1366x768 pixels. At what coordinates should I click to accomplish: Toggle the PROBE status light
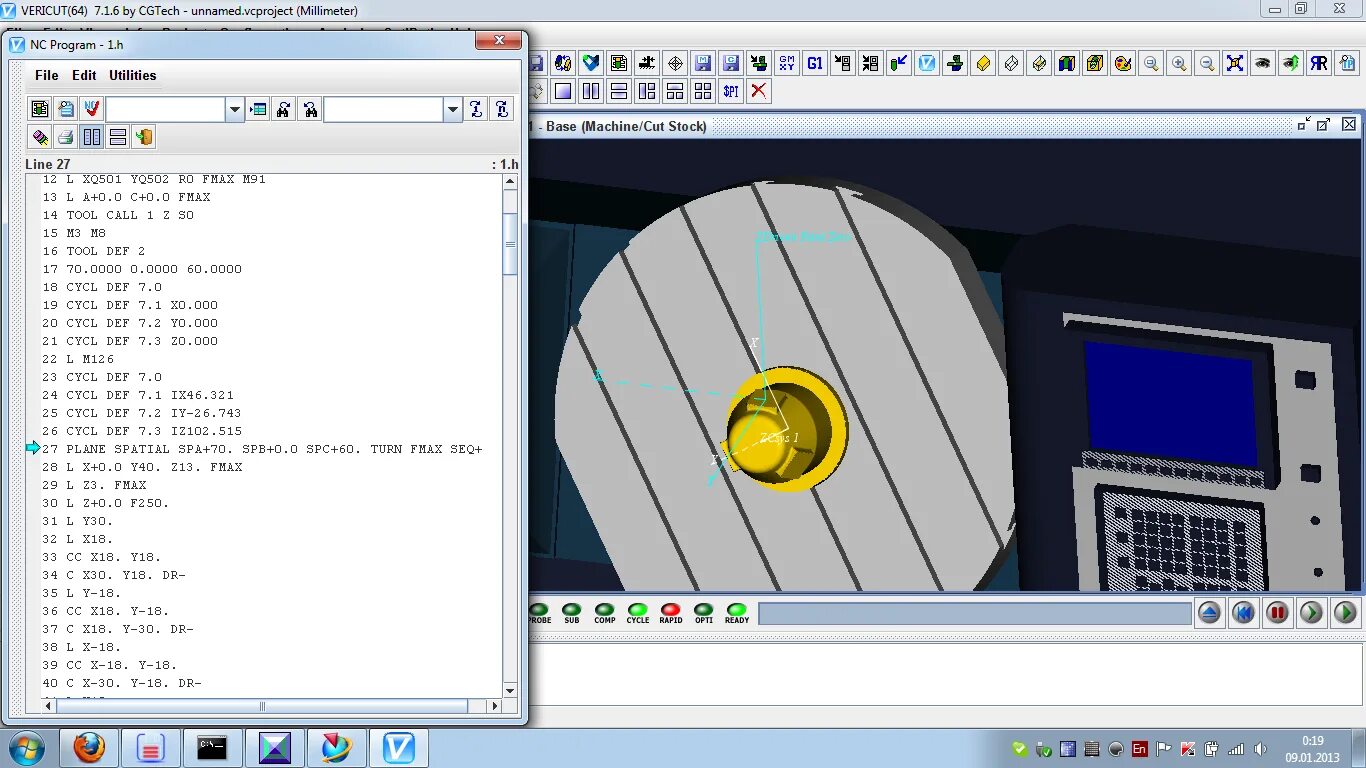[539, 613]
